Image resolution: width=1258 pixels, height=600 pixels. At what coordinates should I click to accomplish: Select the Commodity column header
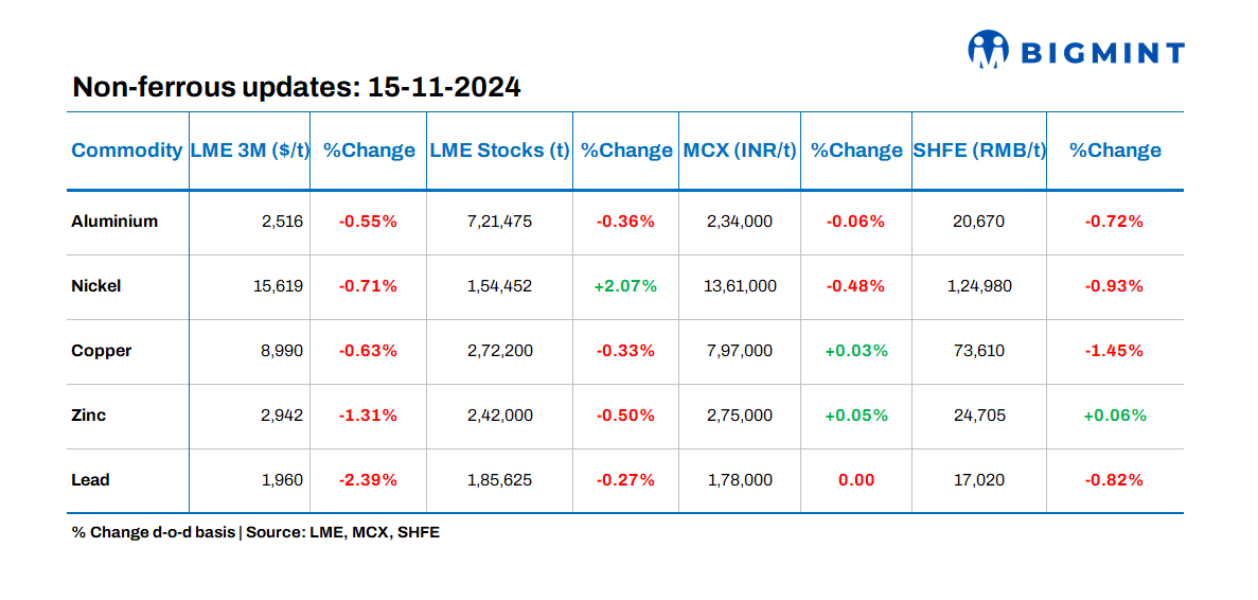click(127, 150)
